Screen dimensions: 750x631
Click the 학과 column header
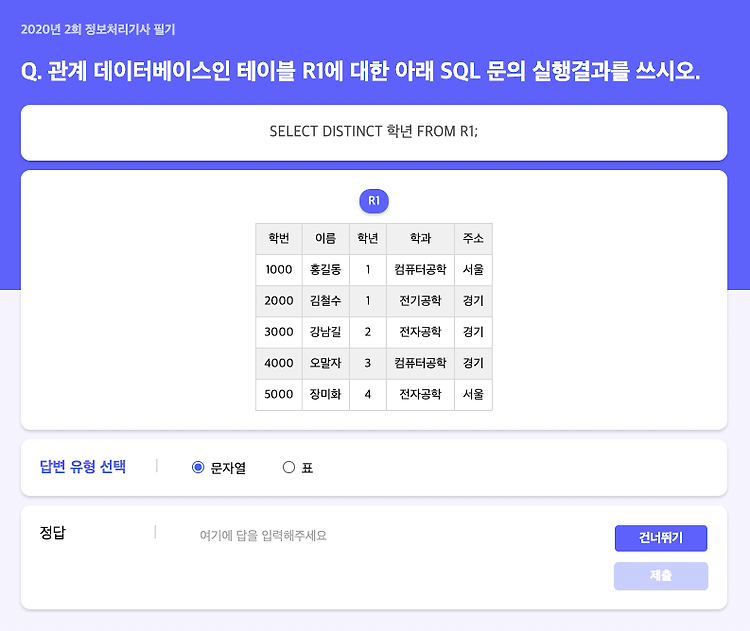[420, 238]
